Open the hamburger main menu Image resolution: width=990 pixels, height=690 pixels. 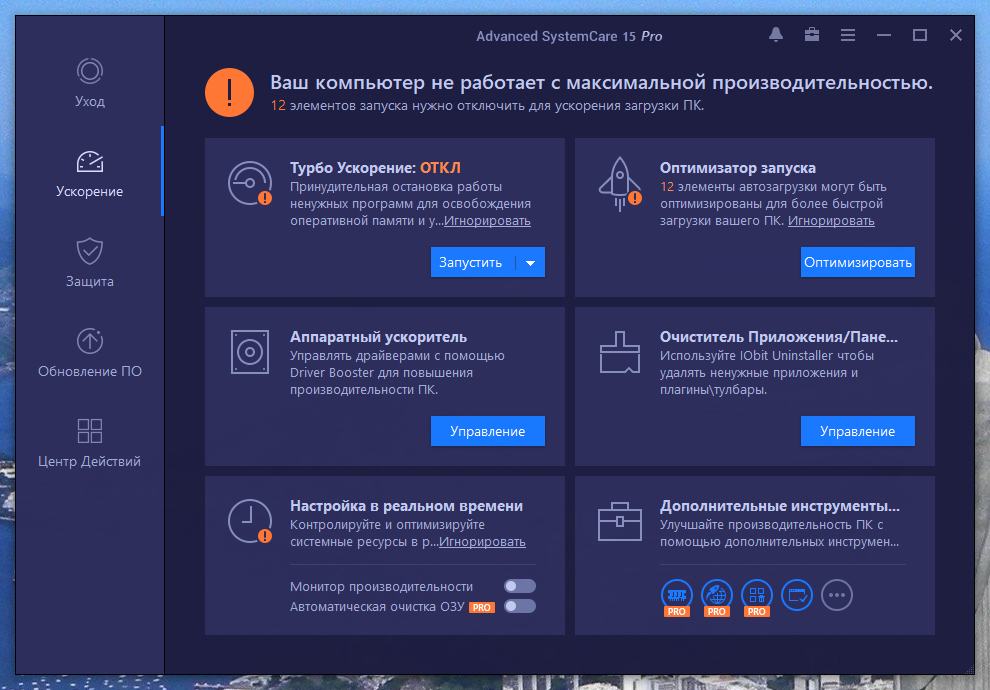[x=848, y=35]
